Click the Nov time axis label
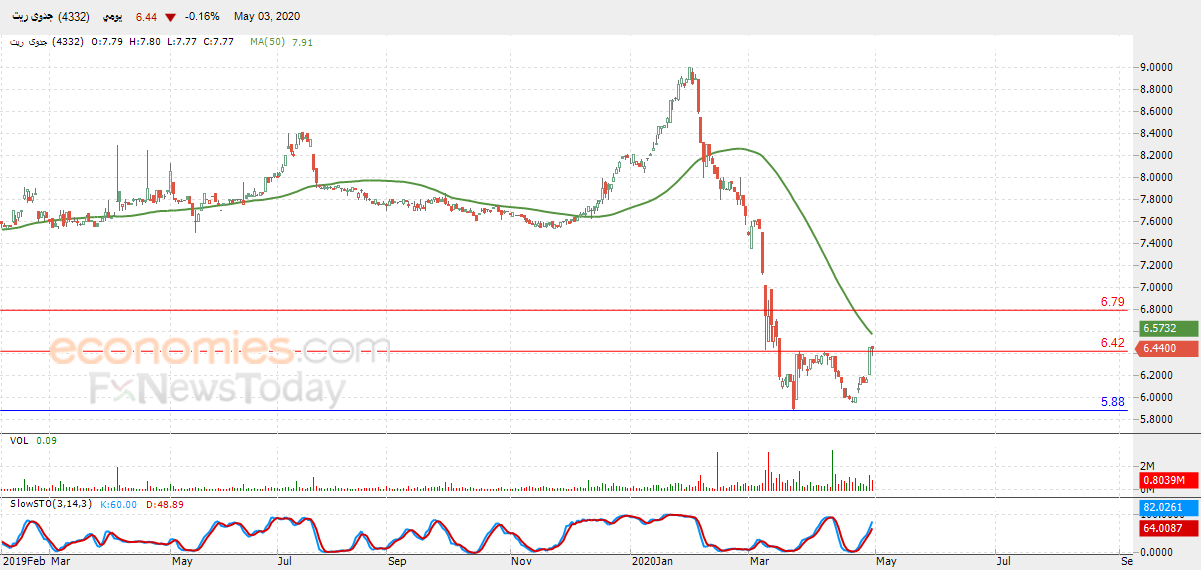Screen dimensions: 1201x570 (x=520, y=562)
